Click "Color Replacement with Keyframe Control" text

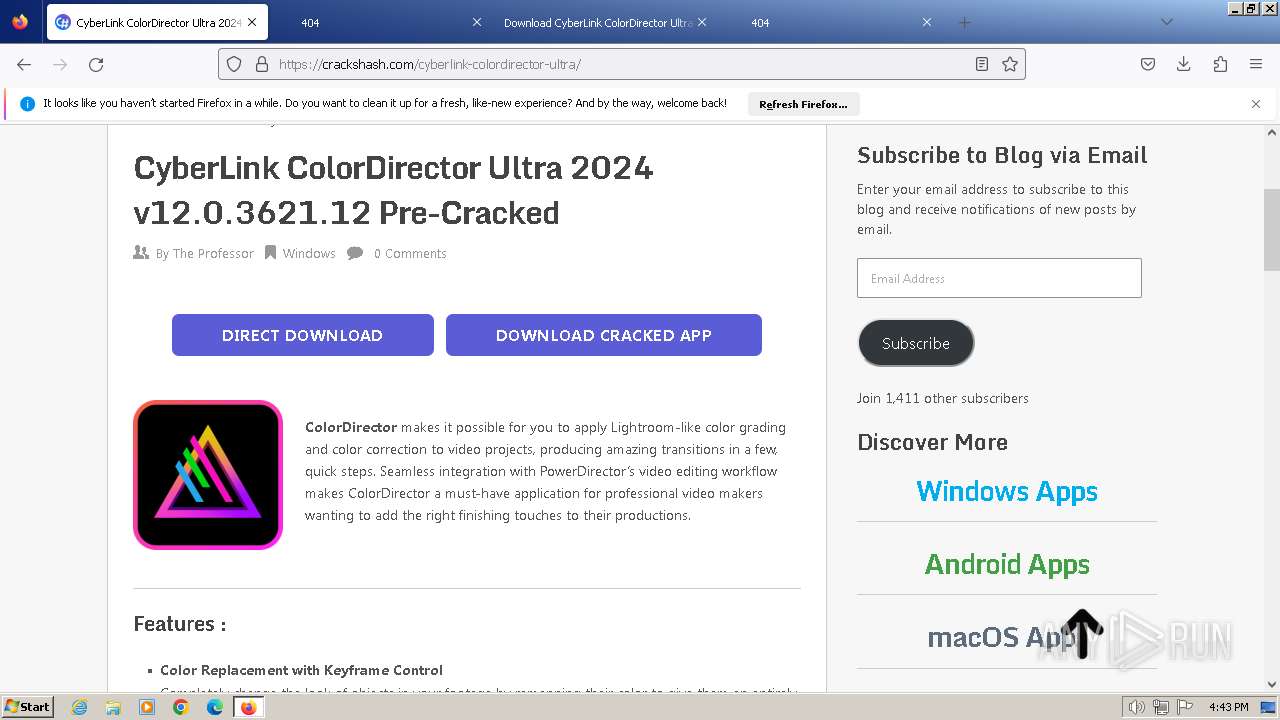pos(301,670)
